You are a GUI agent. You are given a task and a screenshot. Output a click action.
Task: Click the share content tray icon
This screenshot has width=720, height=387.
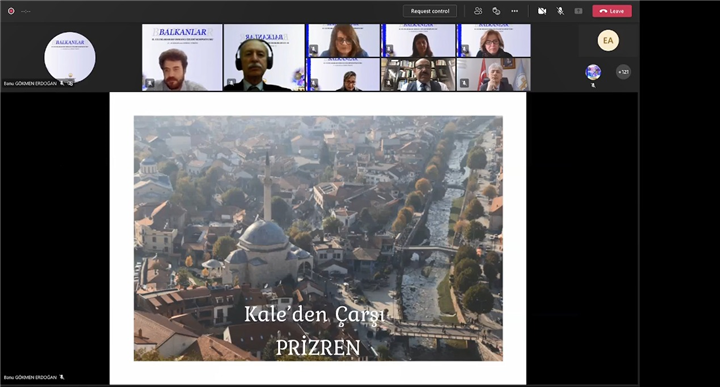[578, 11]
